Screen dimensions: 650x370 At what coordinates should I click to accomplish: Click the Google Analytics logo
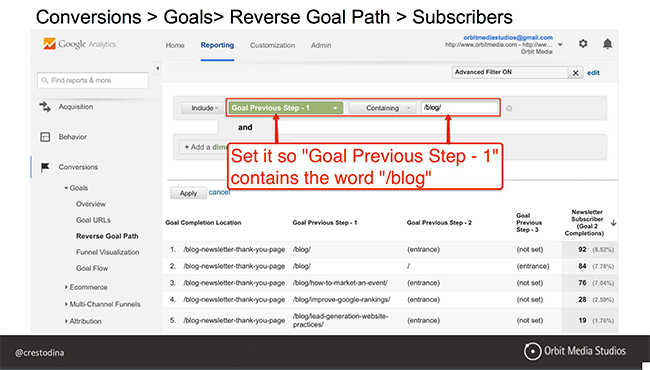(x=79, y=44)
